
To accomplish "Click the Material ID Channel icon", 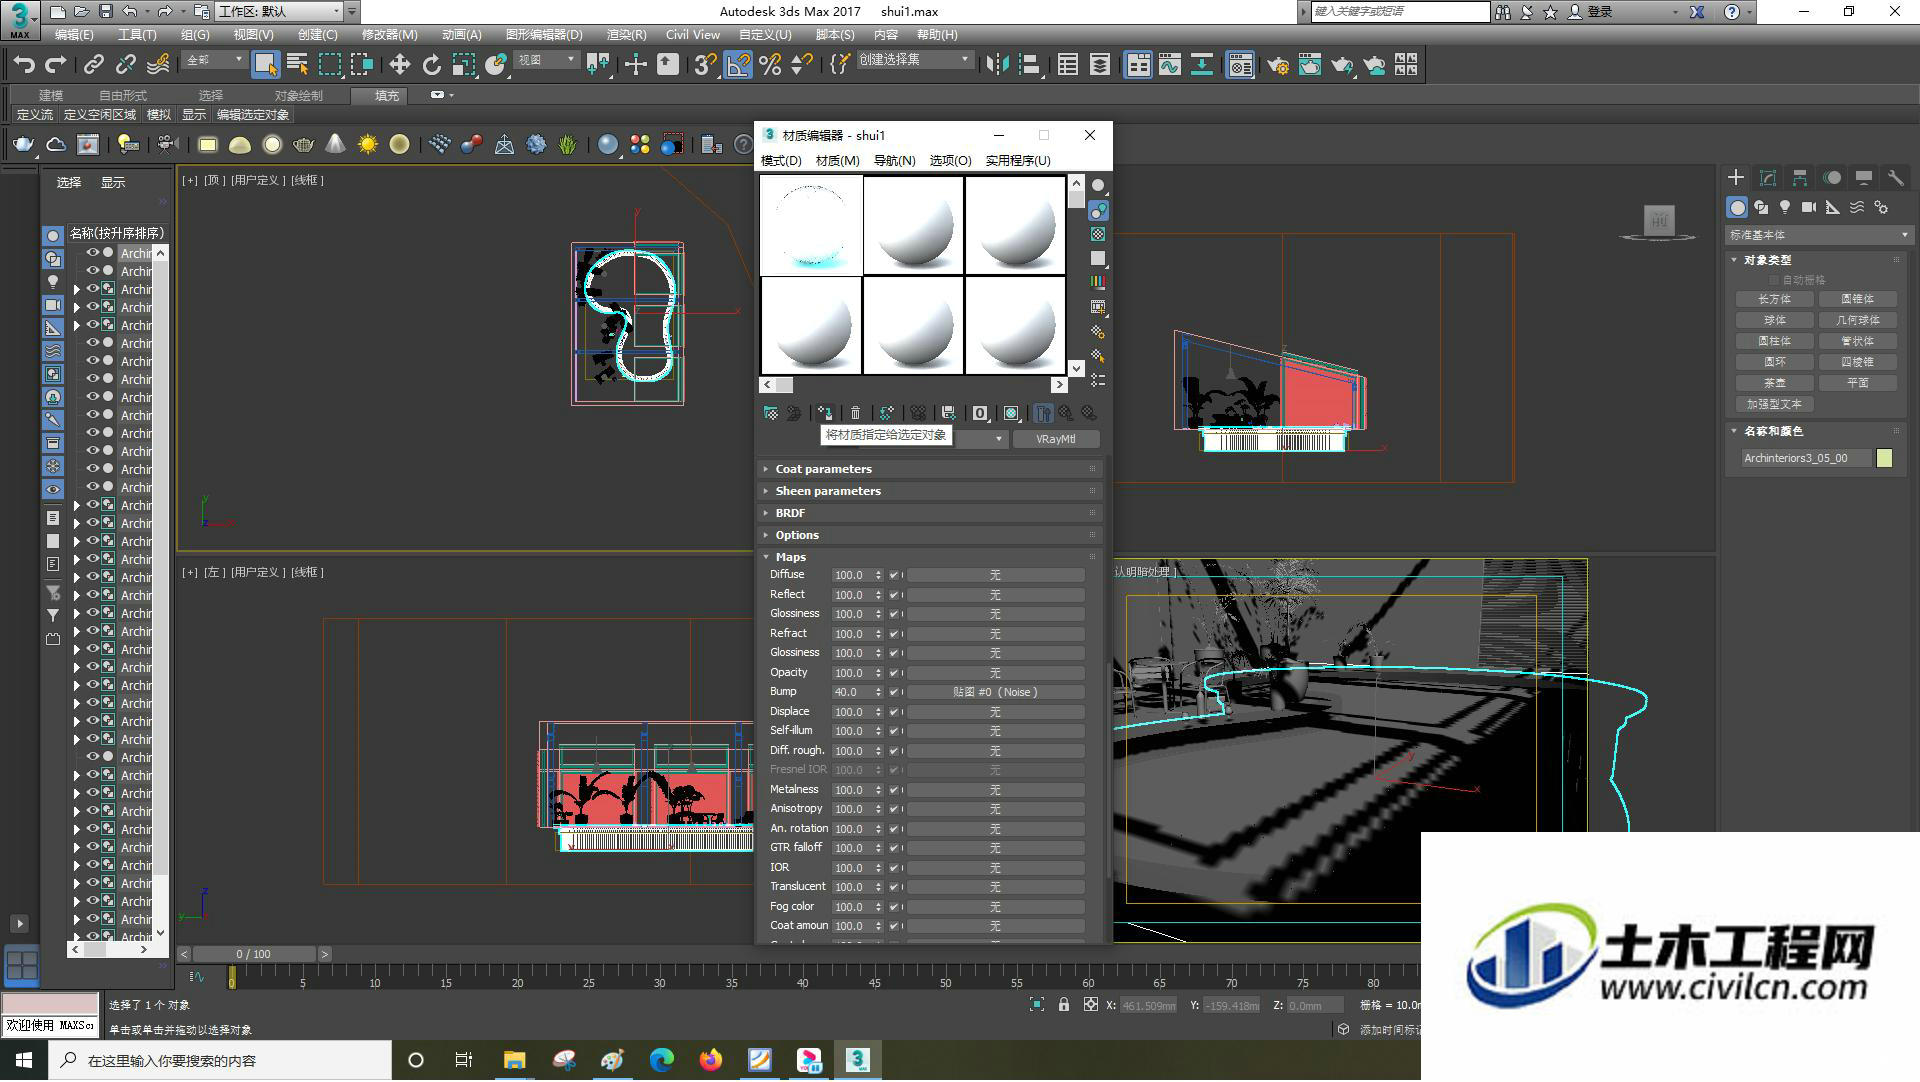I will 980,413.
